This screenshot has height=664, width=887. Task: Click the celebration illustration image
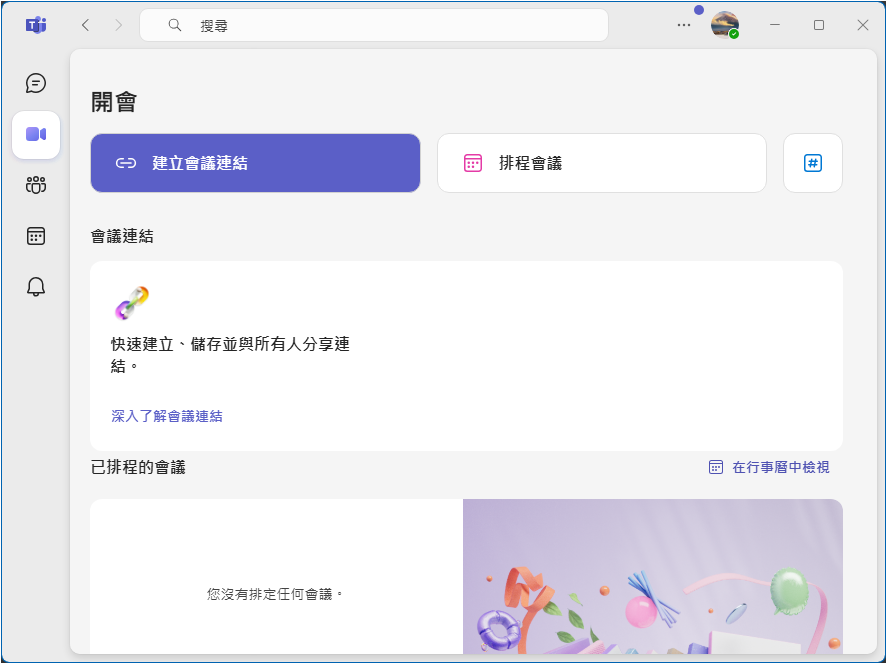652,577
